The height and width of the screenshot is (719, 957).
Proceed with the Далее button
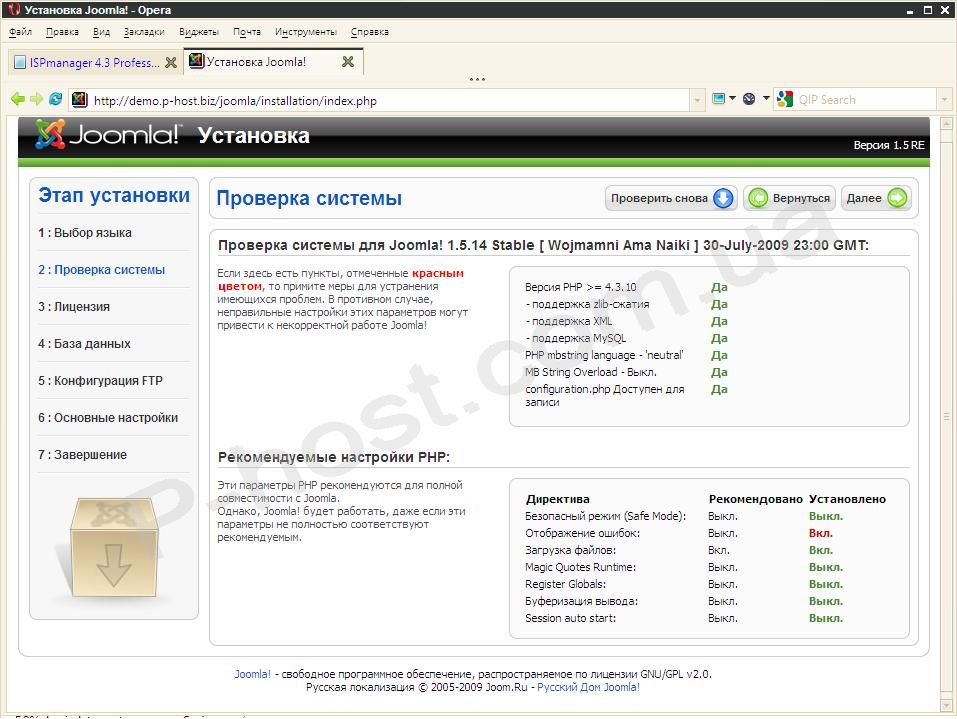click(x=876, y=198)
